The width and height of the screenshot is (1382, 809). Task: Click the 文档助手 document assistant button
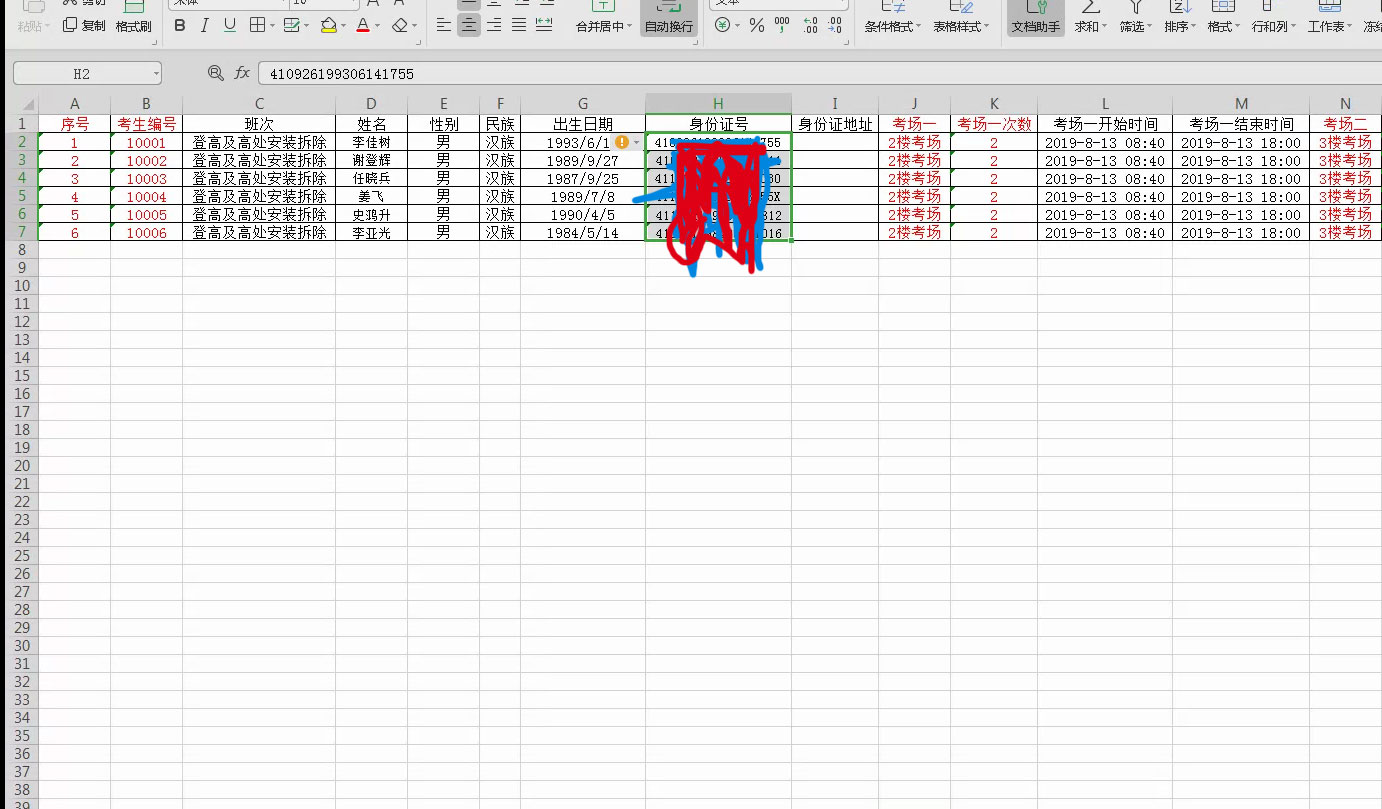1036,19
